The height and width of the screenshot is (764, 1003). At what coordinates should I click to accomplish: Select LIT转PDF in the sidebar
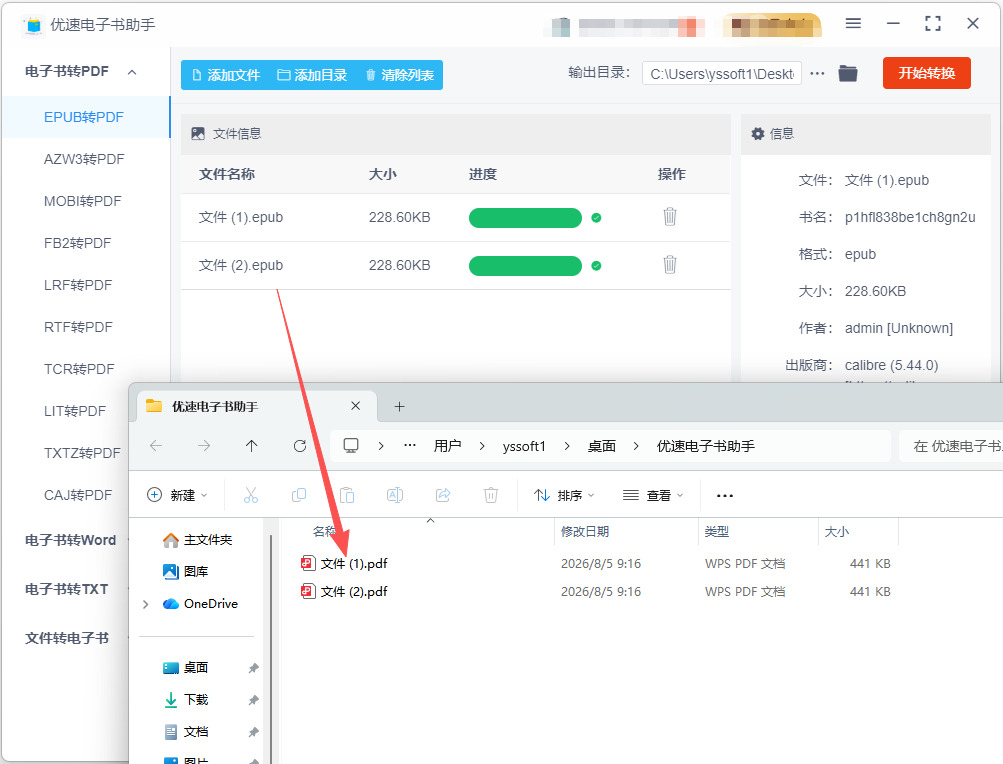point(75,411)
